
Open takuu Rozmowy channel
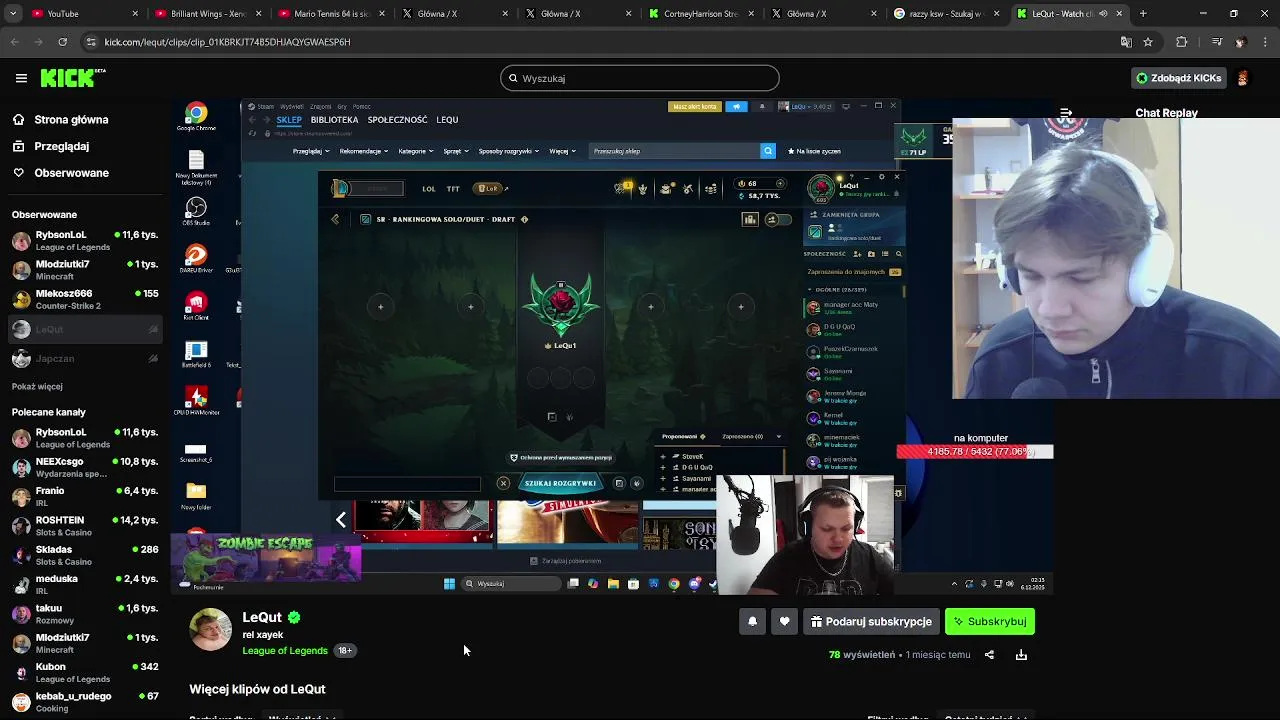click(x=85, y=614)
